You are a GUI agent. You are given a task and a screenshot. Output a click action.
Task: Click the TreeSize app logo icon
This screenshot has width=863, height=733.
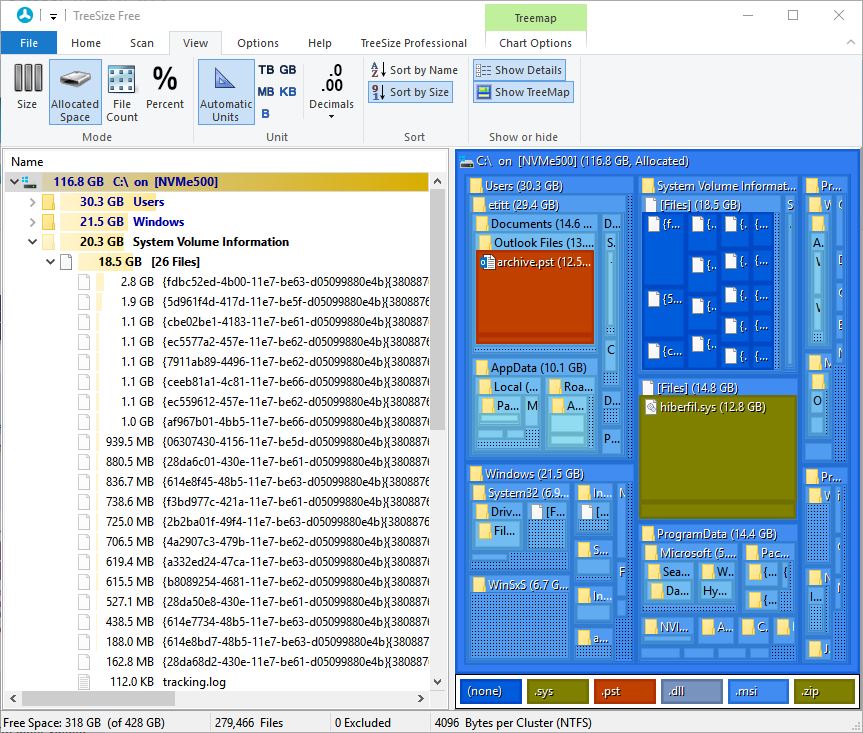point(25,15)
